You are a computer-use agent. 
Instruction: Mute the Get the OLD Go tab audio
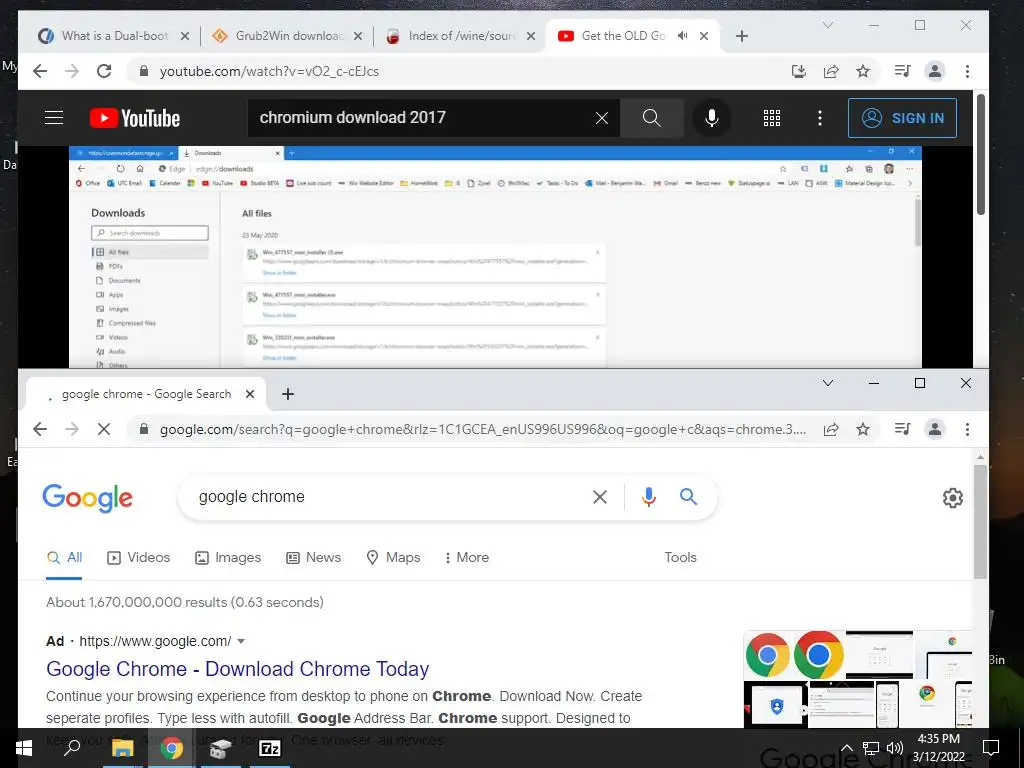tap(682, 35)
